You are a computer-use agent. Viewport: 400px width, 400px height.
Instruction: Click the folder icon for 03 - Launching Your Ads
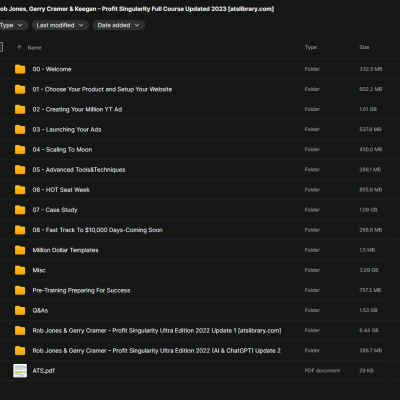20,129
